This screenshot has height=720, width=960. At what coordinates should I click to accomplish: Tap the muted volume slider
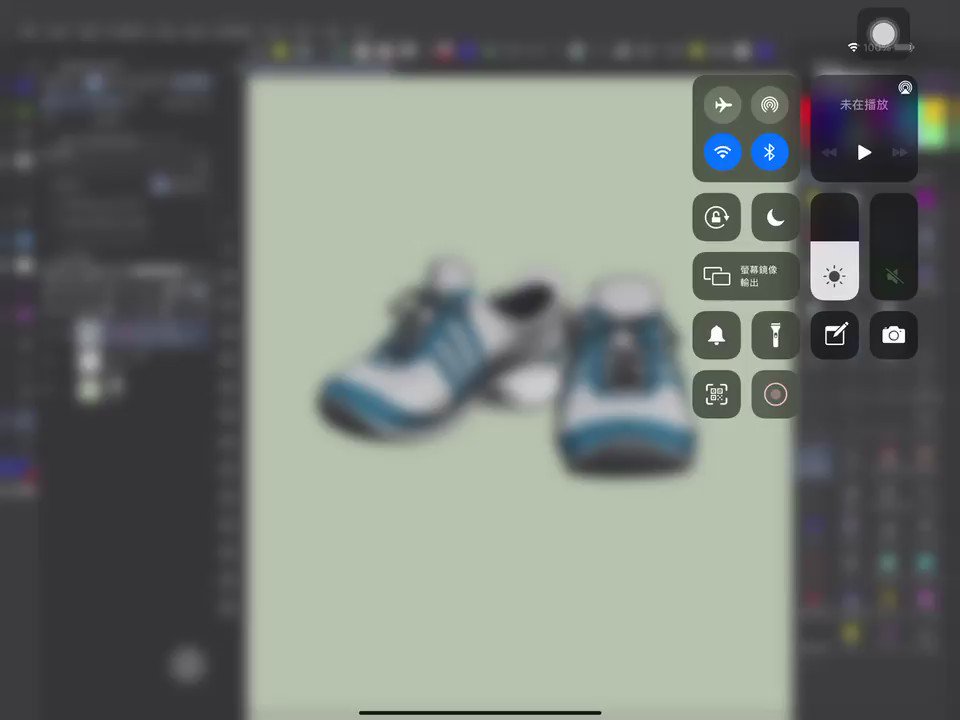tap(893, 247)
